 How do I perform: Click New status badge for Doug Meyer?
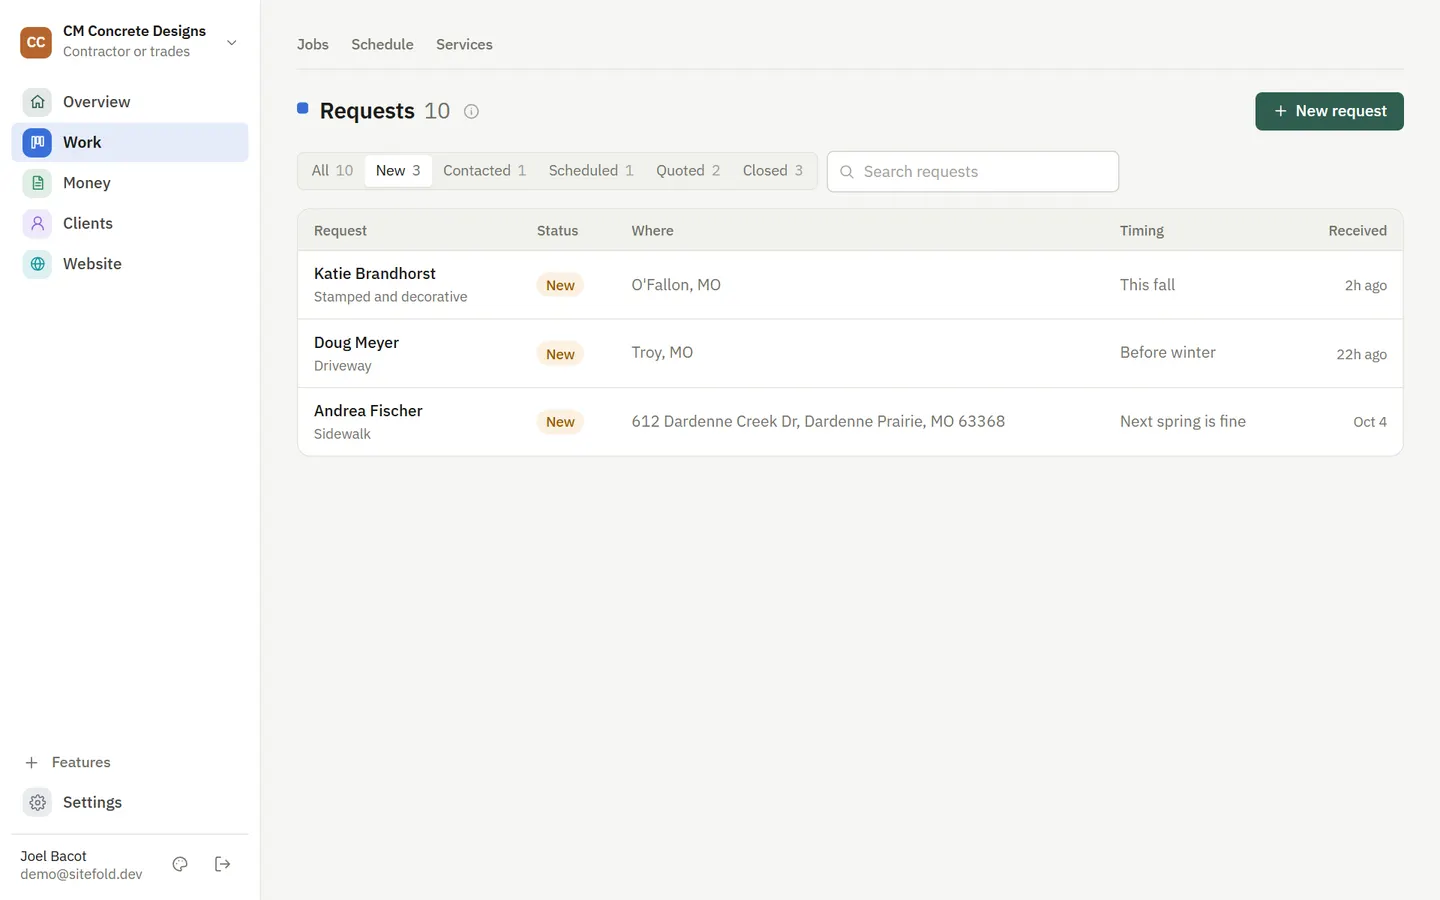click(x=560, y=354)
